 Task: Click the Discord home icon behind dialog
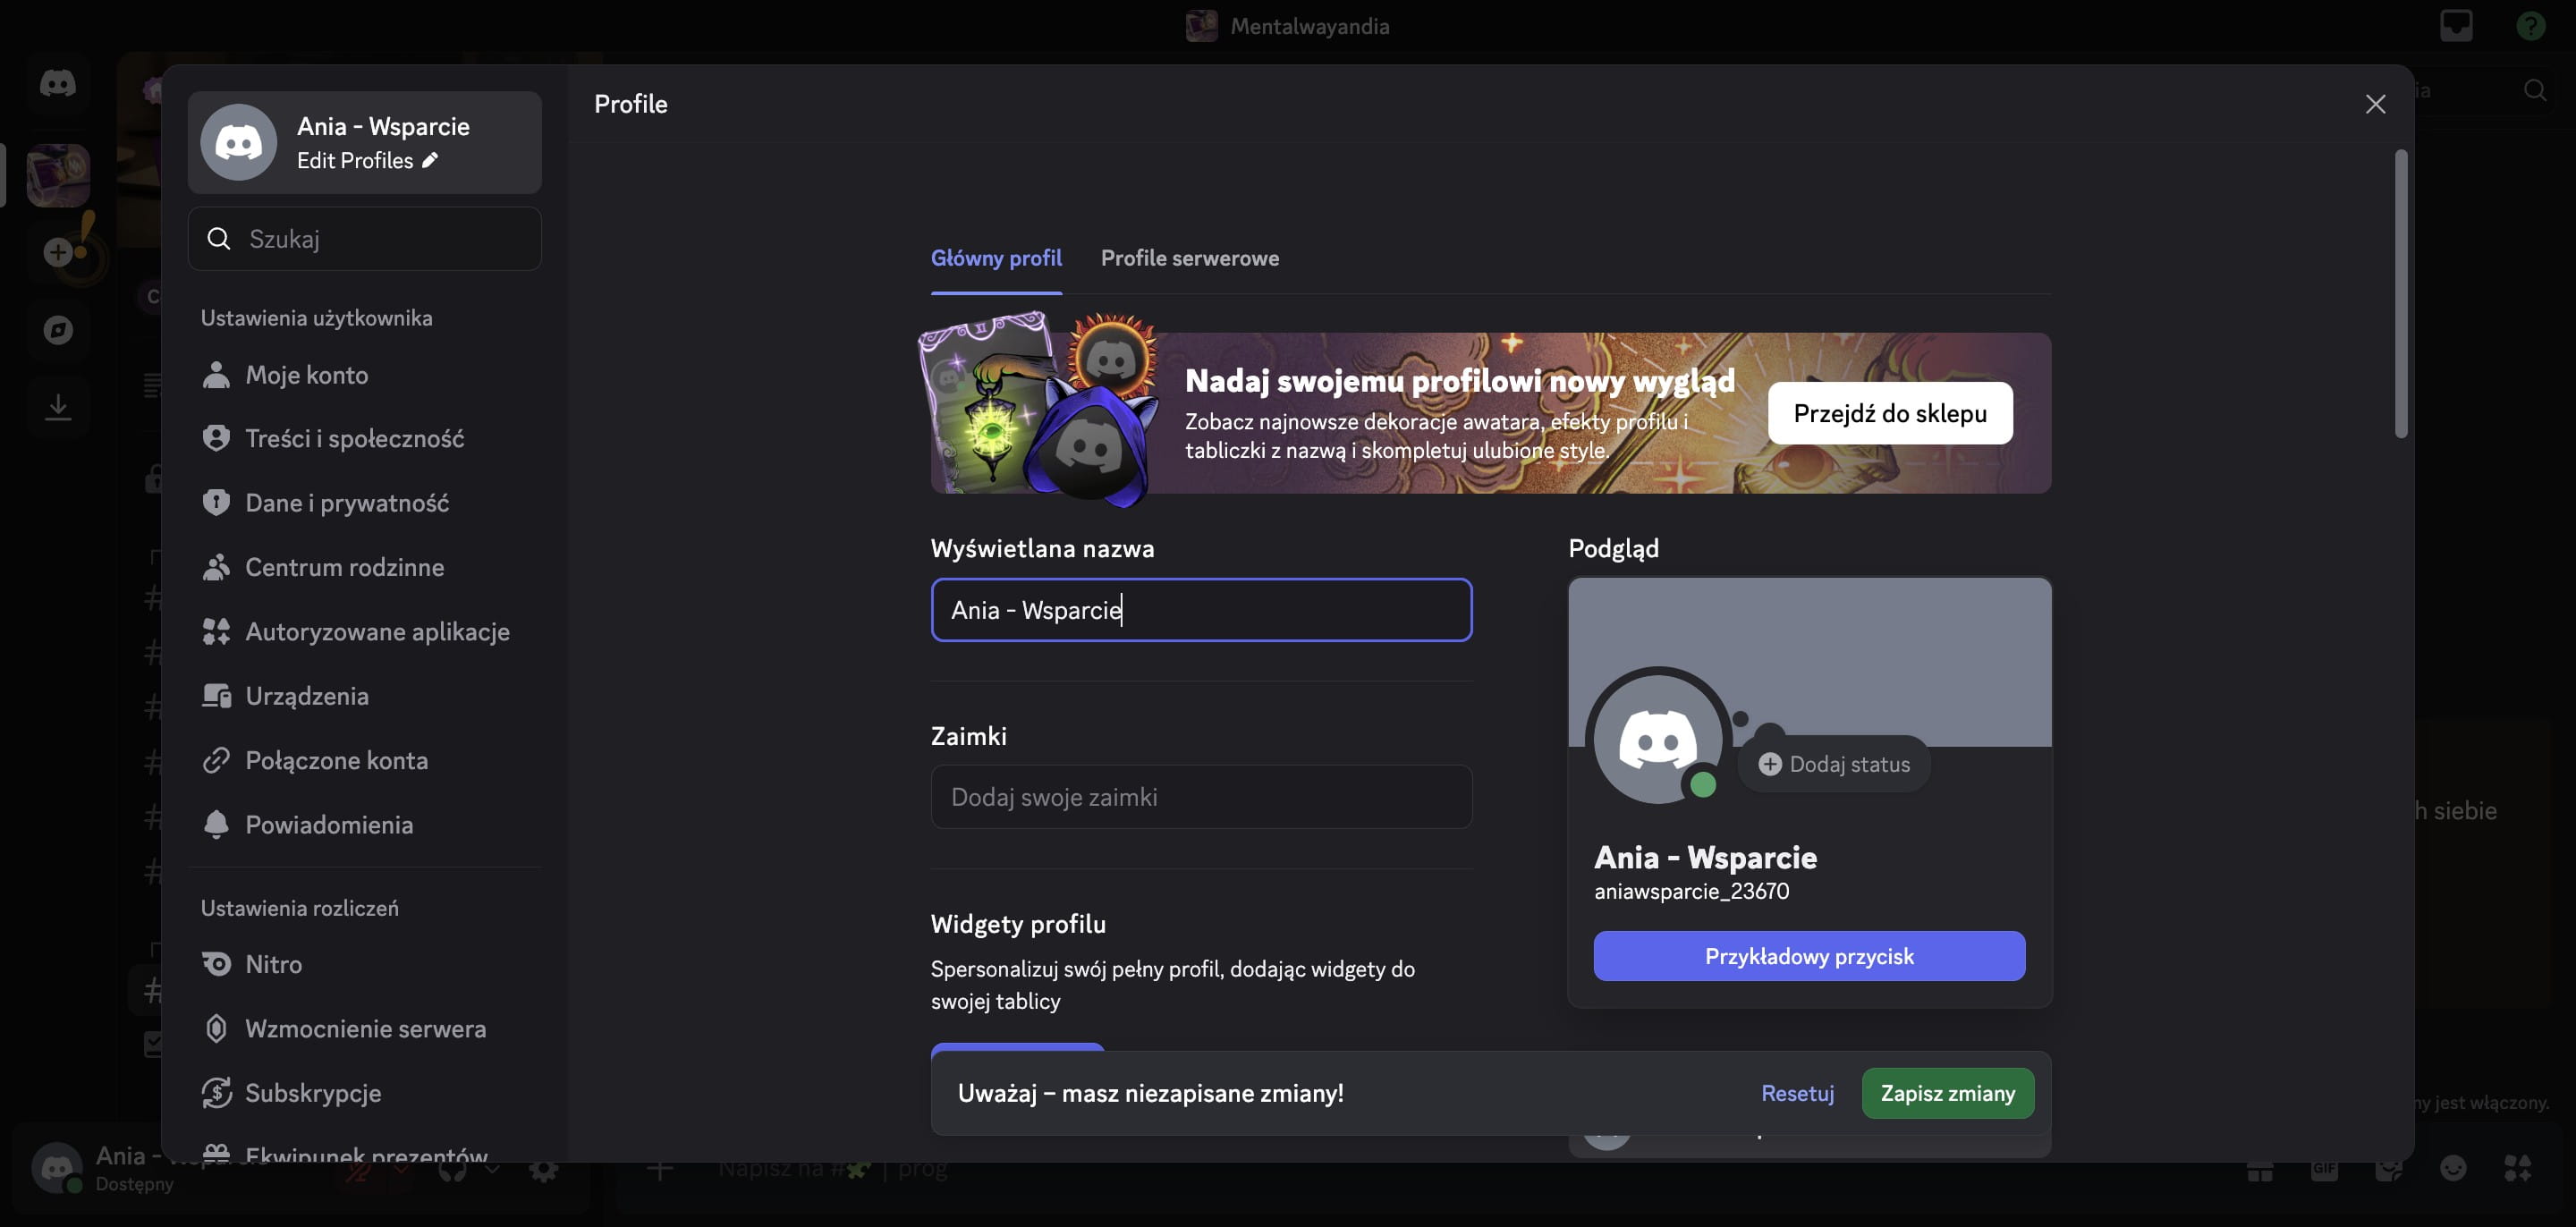58,83
